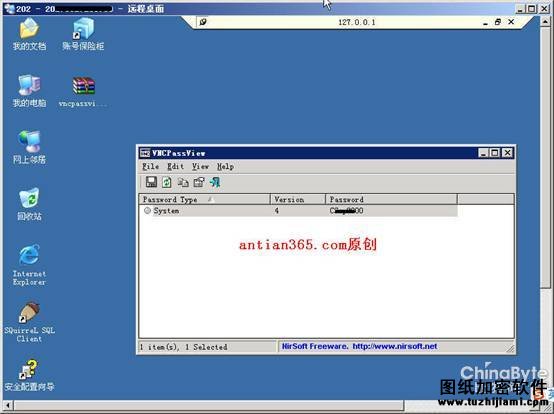Open the View menu
Screen dimensions: 554x414
click(200, 166)
